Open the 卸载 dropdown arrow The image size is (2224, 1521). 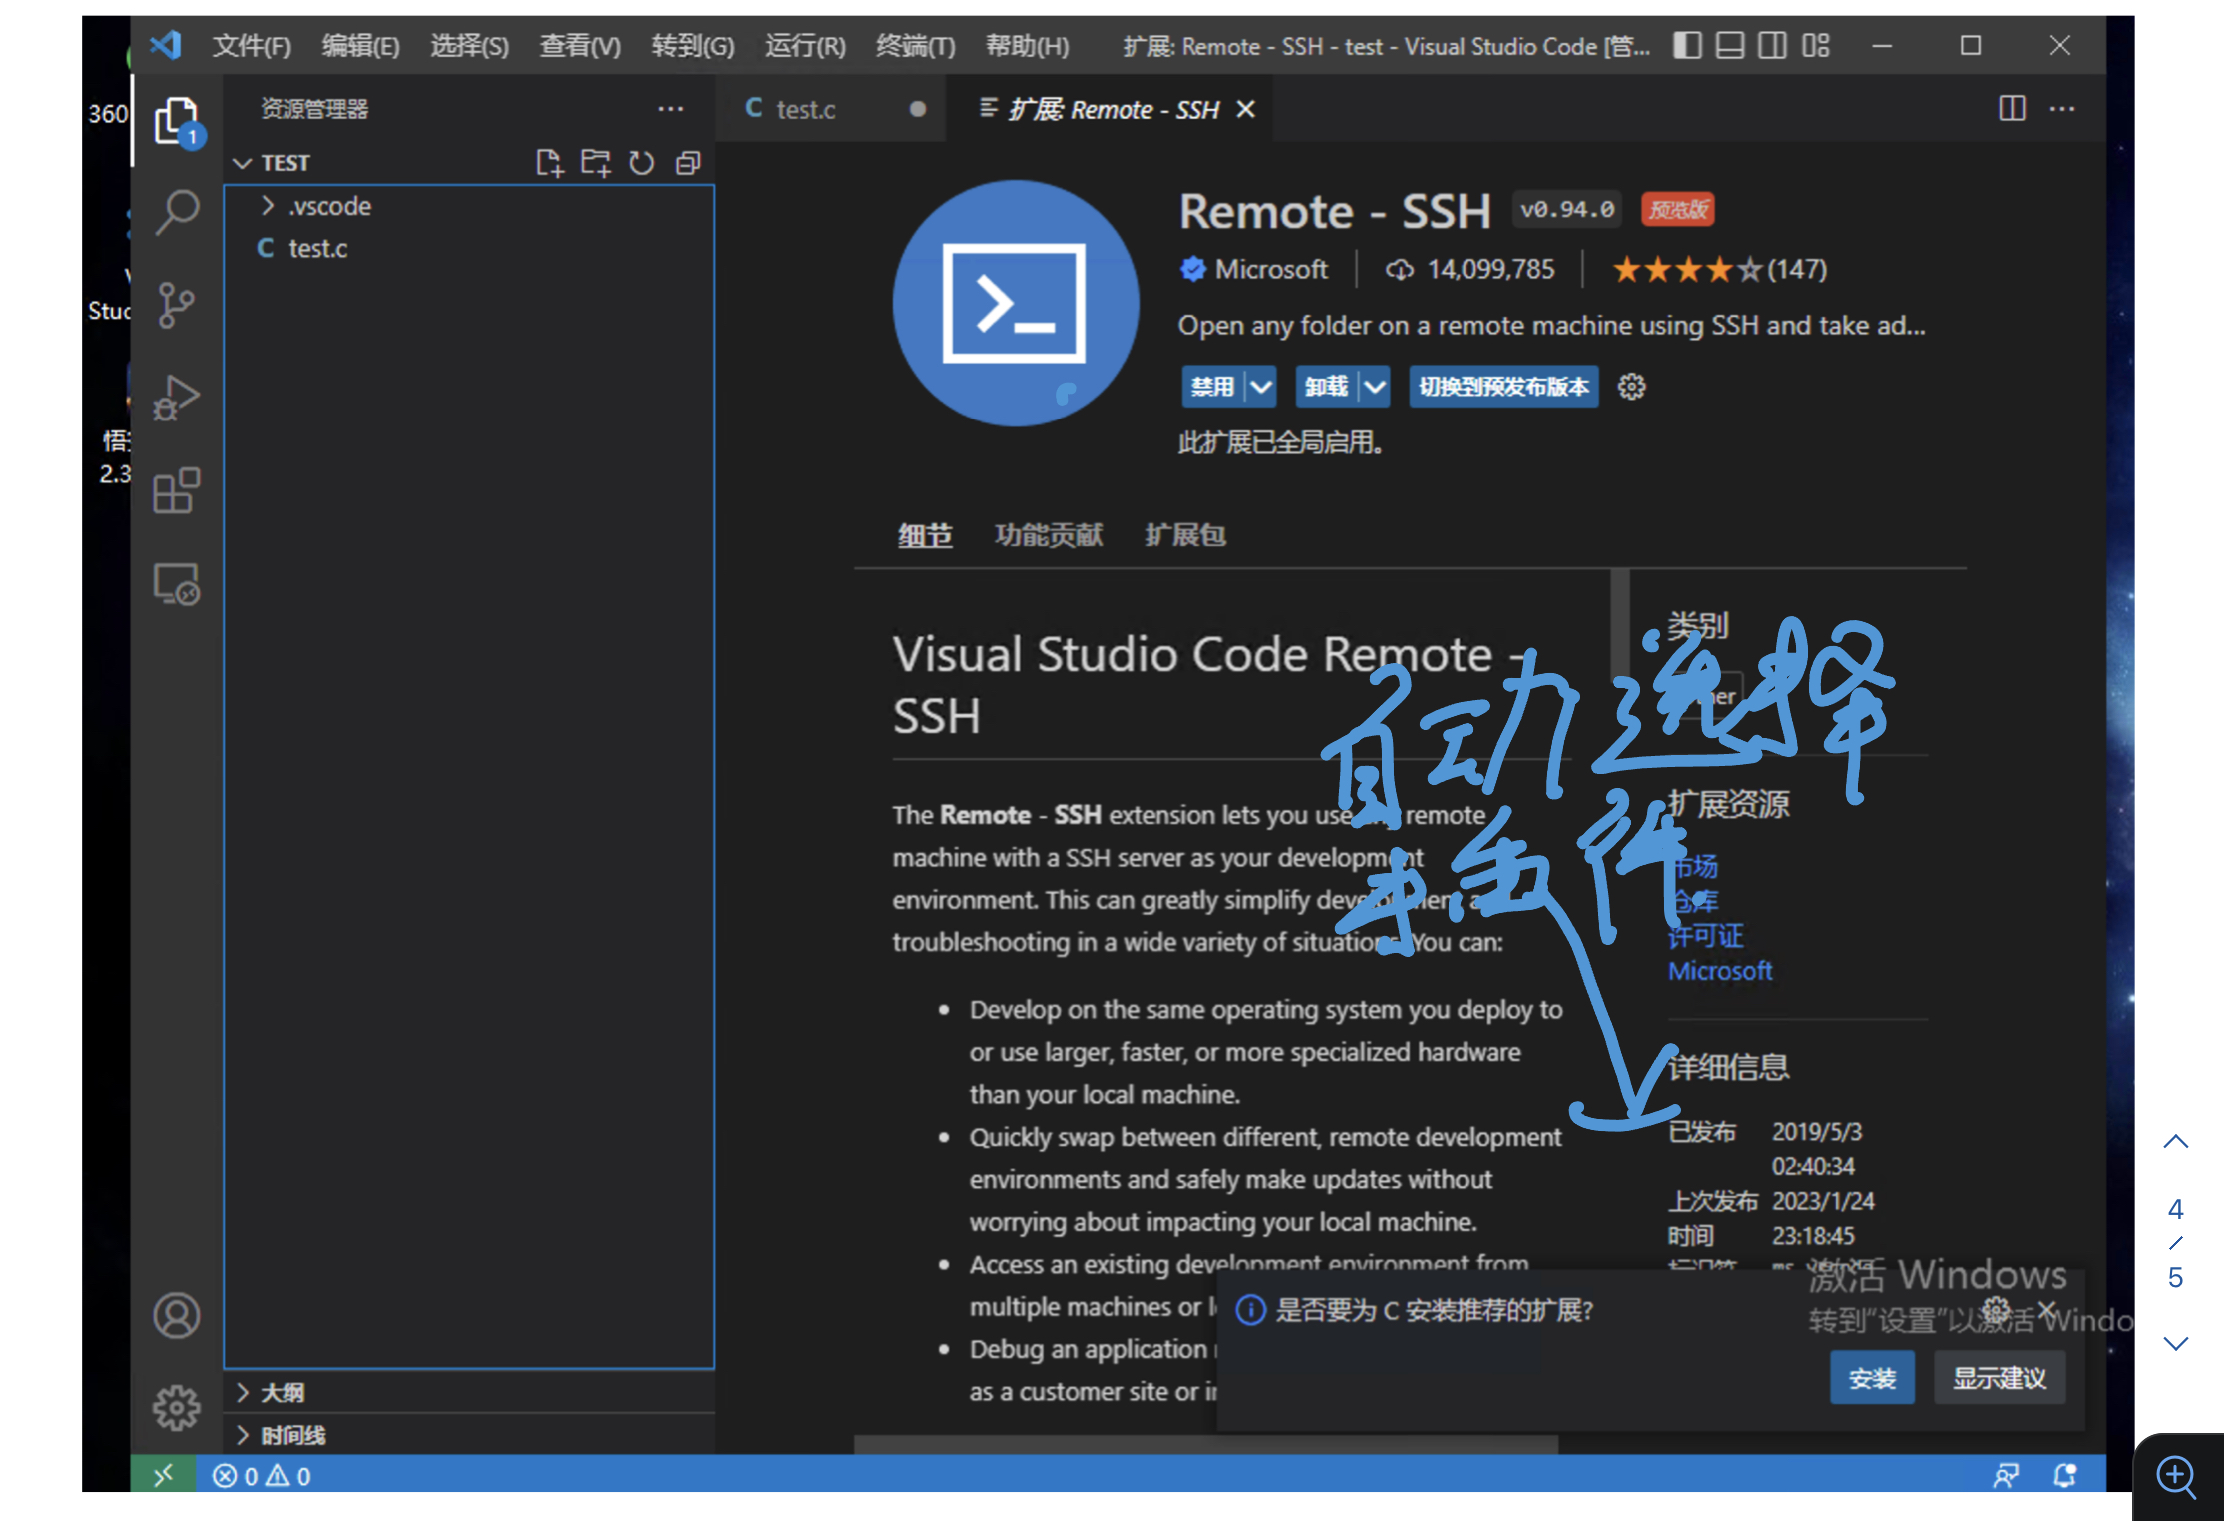pyautogui.click(x=1376, y=387)
